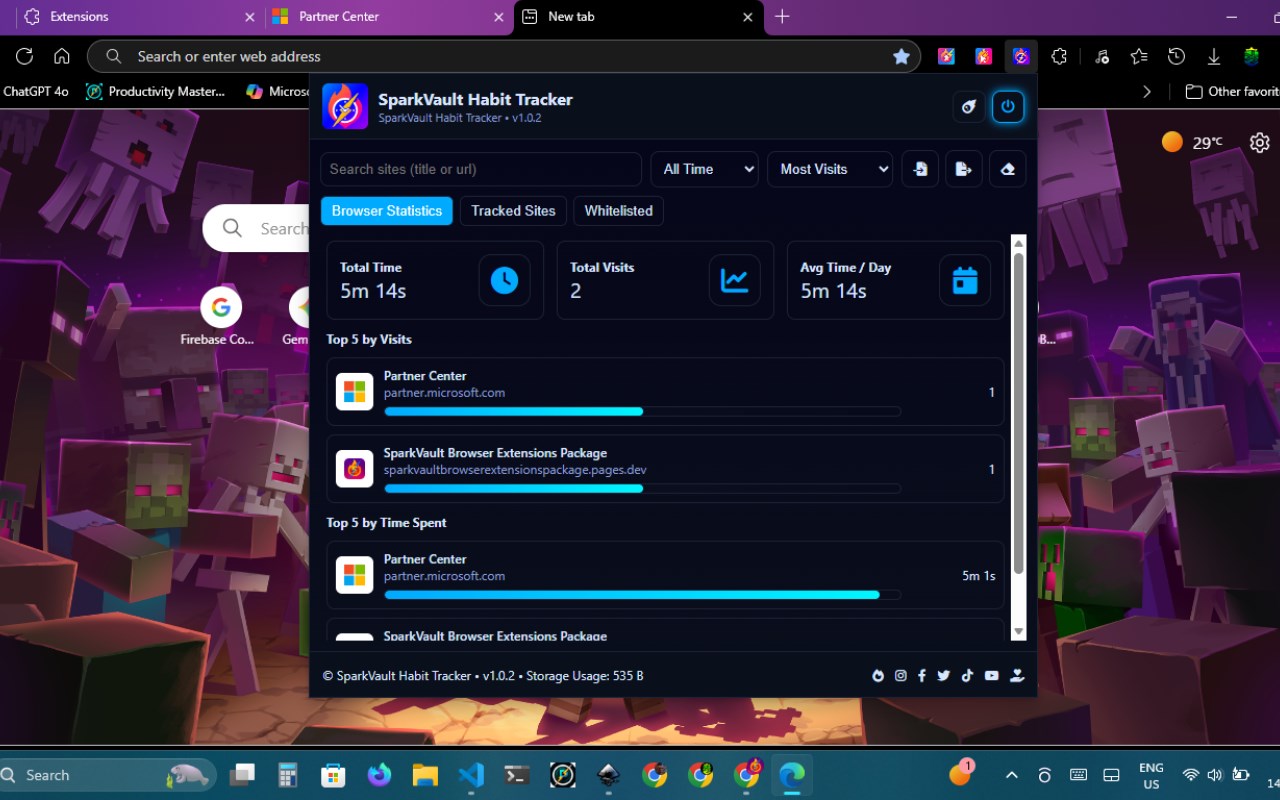This screenshot has width=1280, height=800.
Task: Click the comet icon in SparkVault header
Action: point(968,106)
